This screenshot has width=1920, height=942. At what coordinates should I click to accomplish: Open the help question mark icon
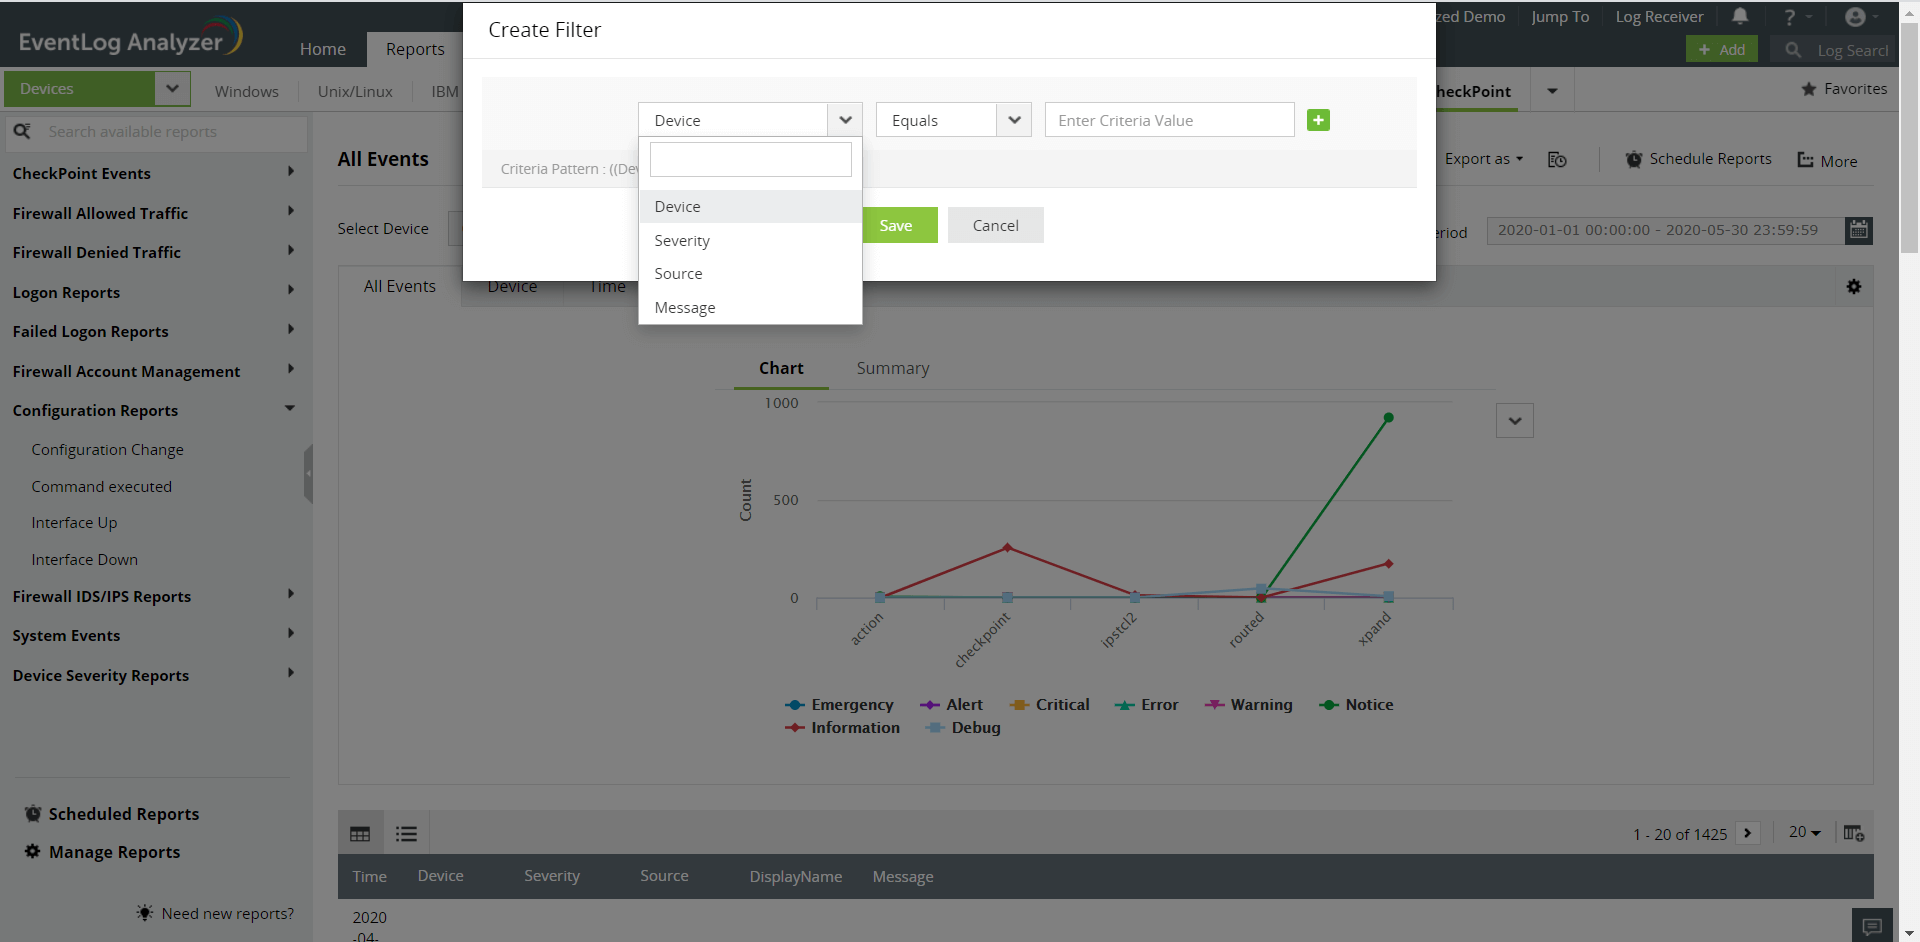(x=1790, y=17)
